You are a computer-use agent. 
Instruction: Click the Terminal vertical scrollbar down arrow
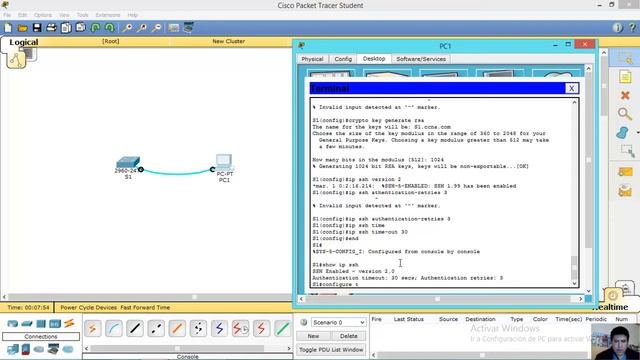click(574, 283)
